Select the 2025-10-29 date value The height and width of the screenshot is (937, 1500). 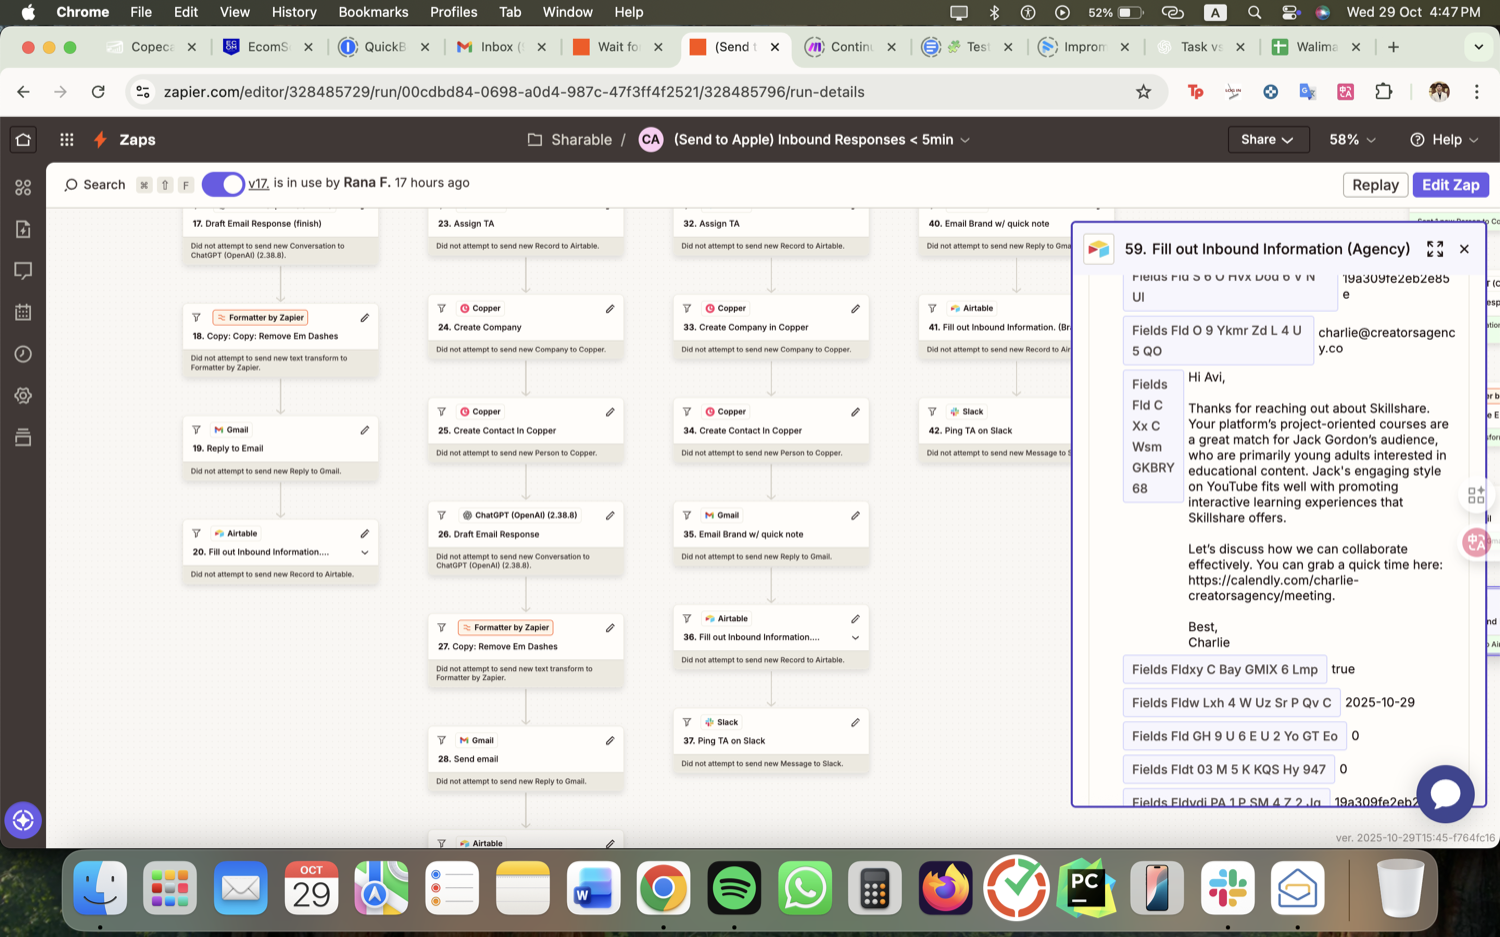(x=1380, y=703)
